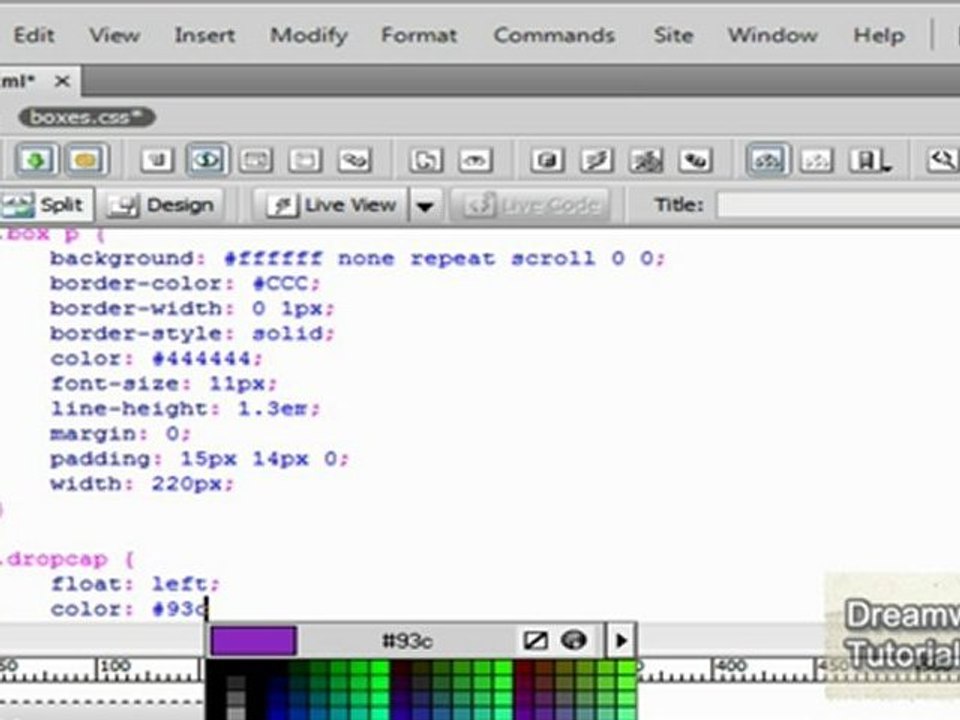Open the color palette flyout arrow
The height and width of the screenshot is (720, 960).
(621, 640)
